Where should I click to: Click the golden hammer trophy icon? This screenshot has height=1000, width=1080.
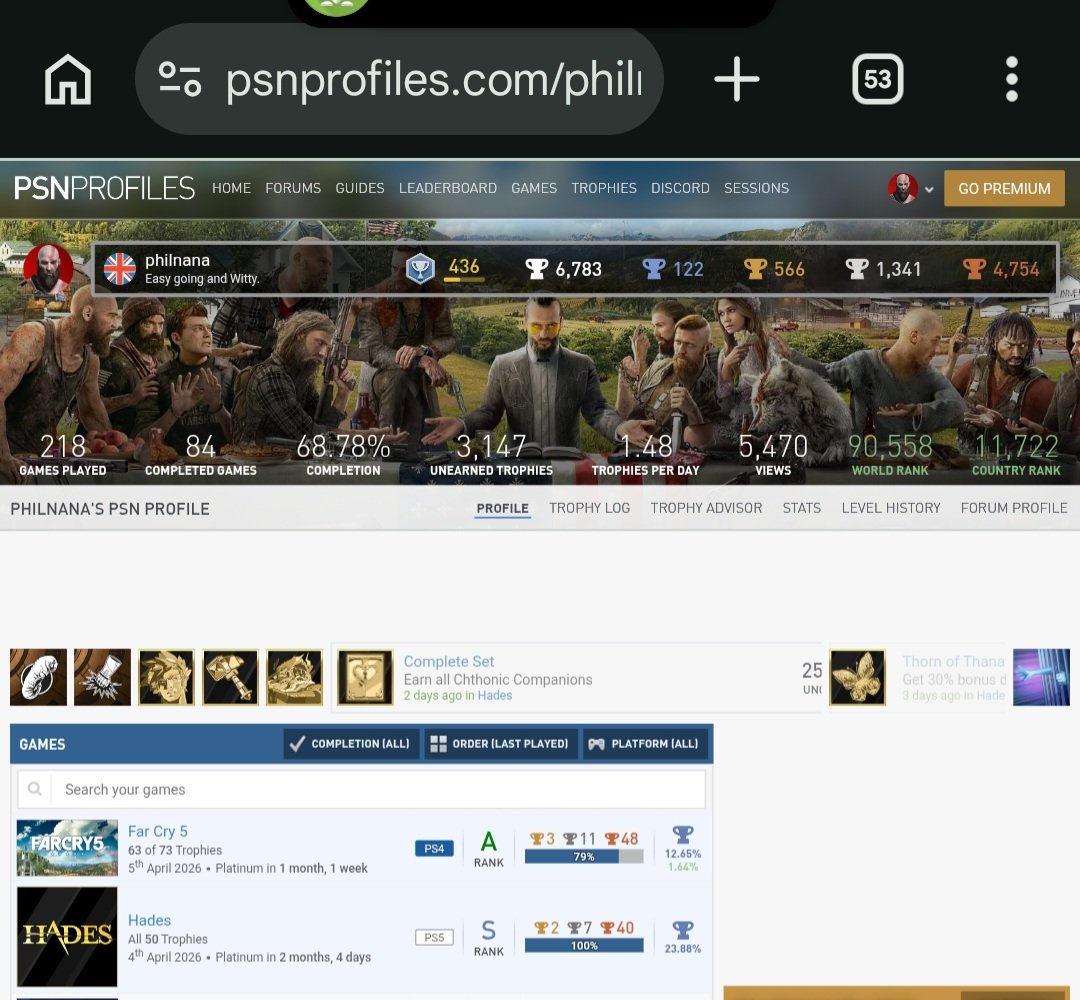(x=230, y=677)
